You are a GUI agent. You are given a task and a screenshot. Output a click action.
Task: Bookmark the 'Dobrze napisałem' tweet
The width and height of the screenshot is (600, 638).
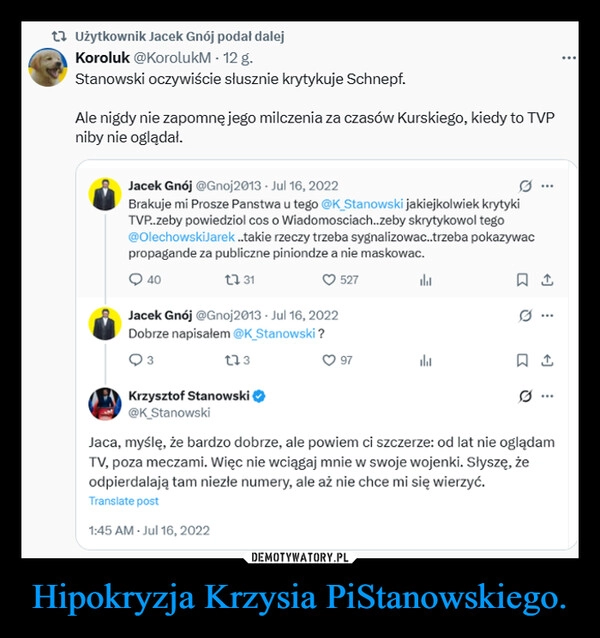522,361
